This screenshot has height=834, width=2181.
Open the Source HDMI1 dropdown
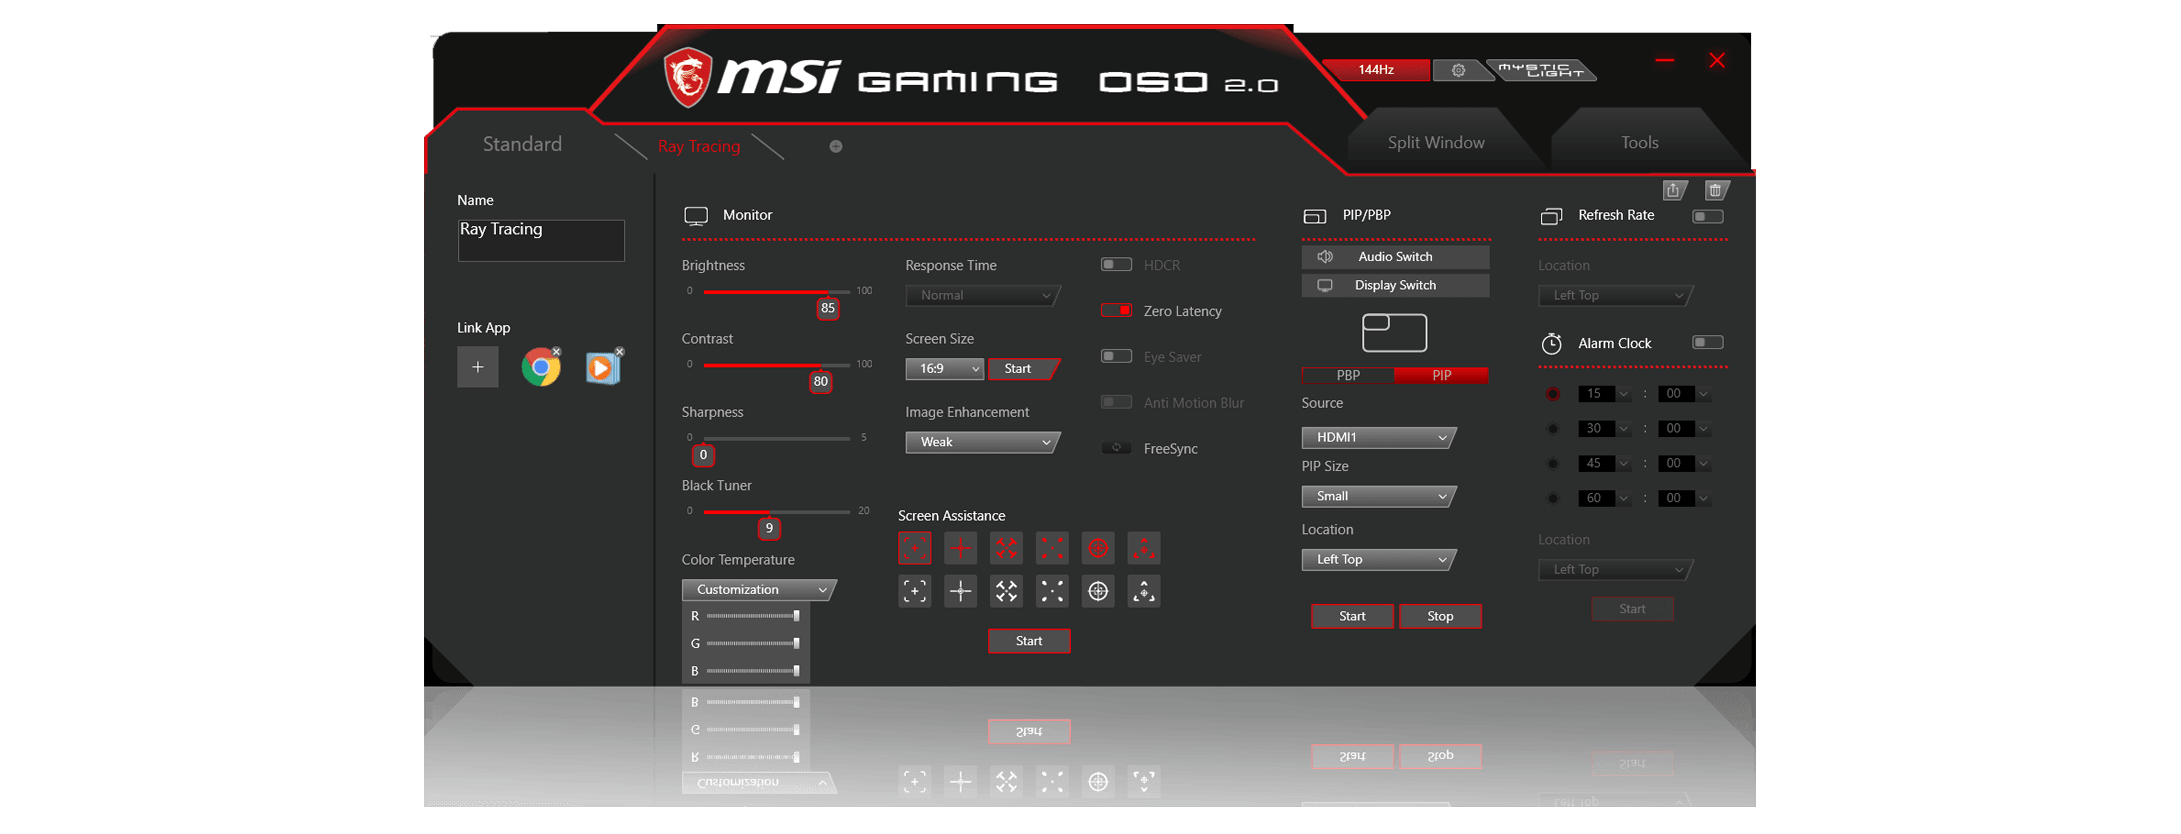click(x=1378, y=437)
